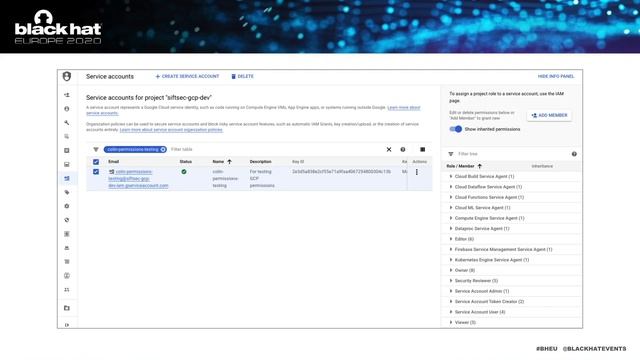Toggle the header select-all checkbox
Screen dimensions: 640x360
[96, 162]
